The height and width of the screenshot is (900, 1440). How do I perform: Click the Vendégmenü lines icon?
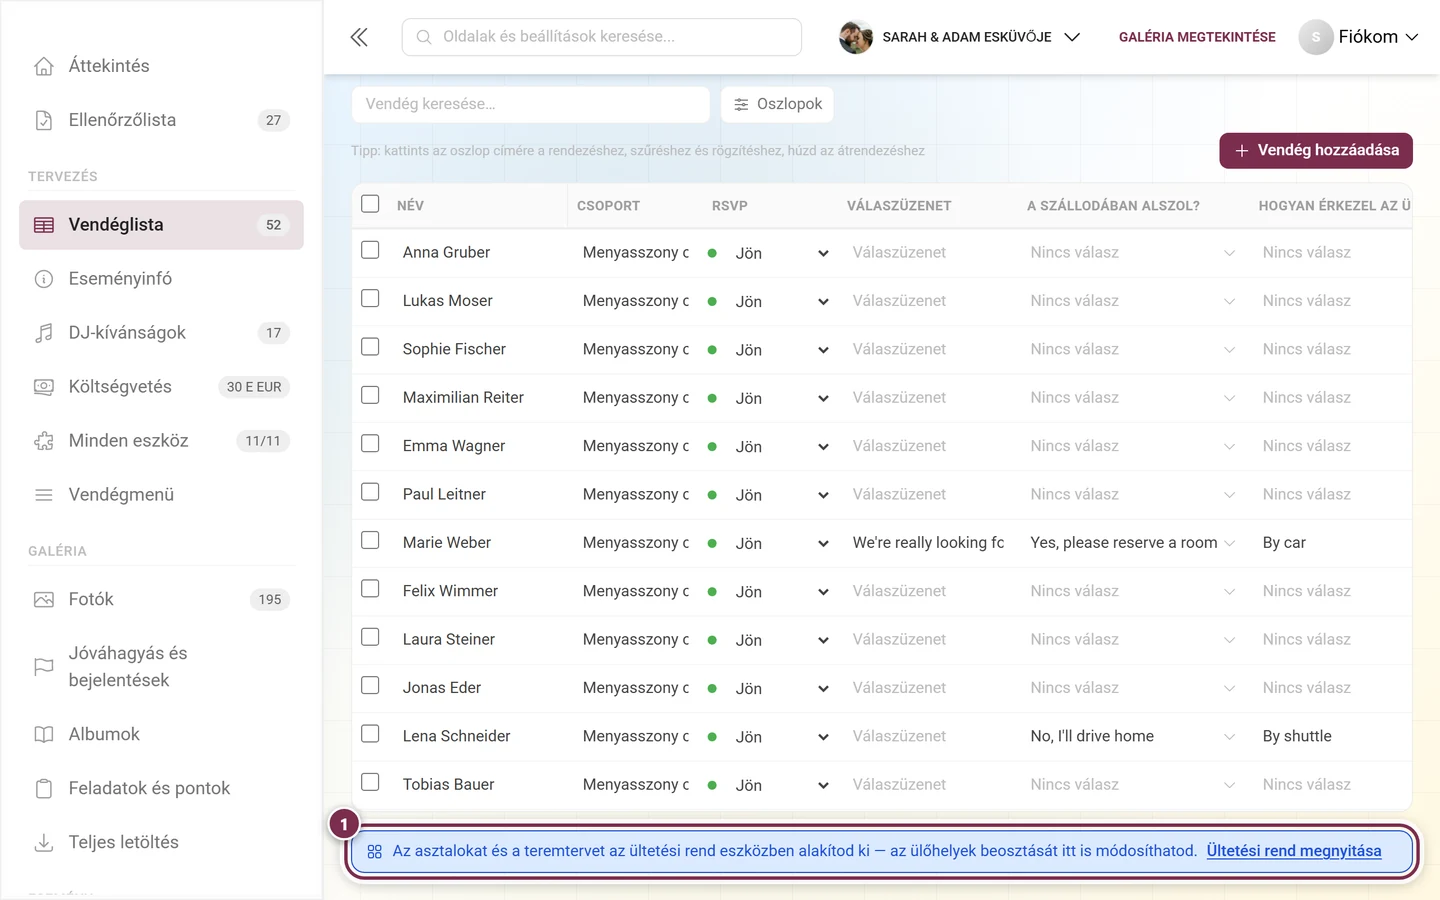44,495
